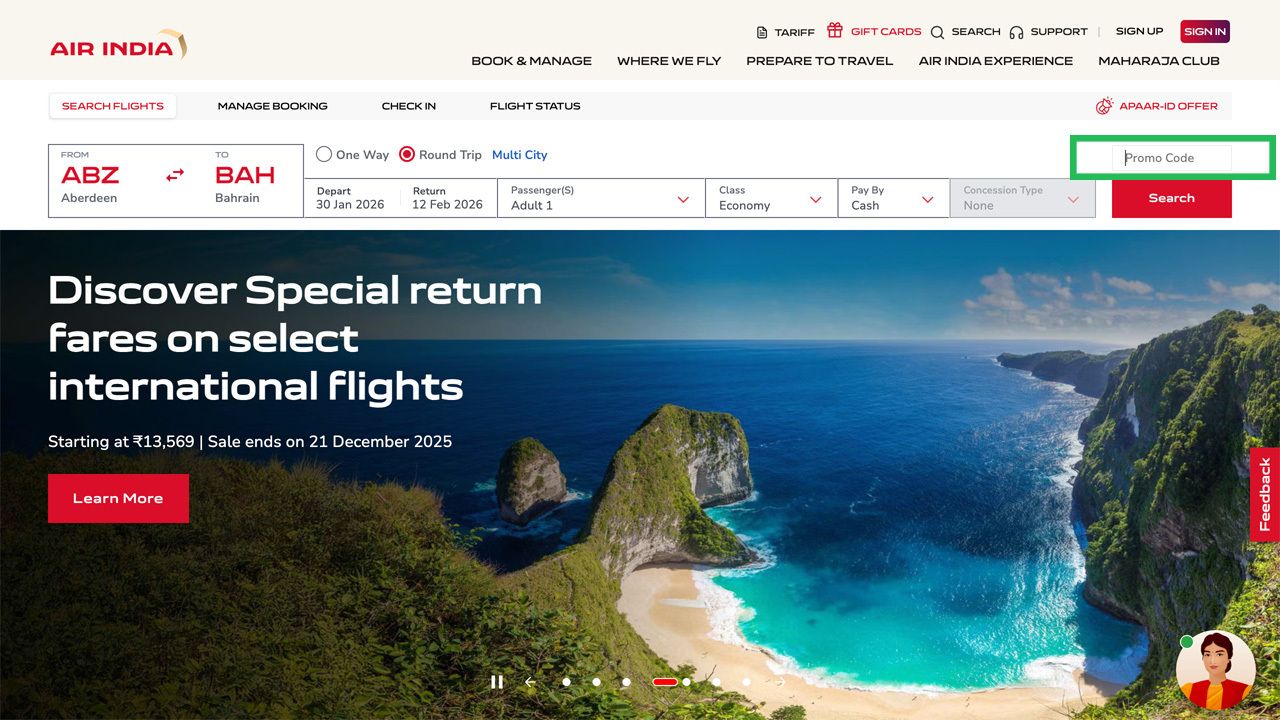Jump to the first carousel dot
Viewport: 1280px width, 720px height.
[x=566, y=682]
